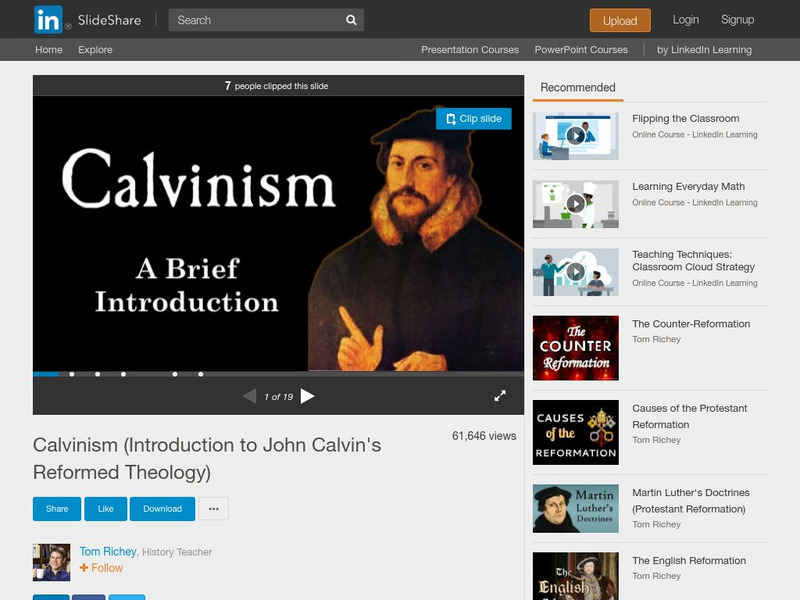Click the search magnifier icon
Viewport: 800px width, 600px height.
pos(351,20)
